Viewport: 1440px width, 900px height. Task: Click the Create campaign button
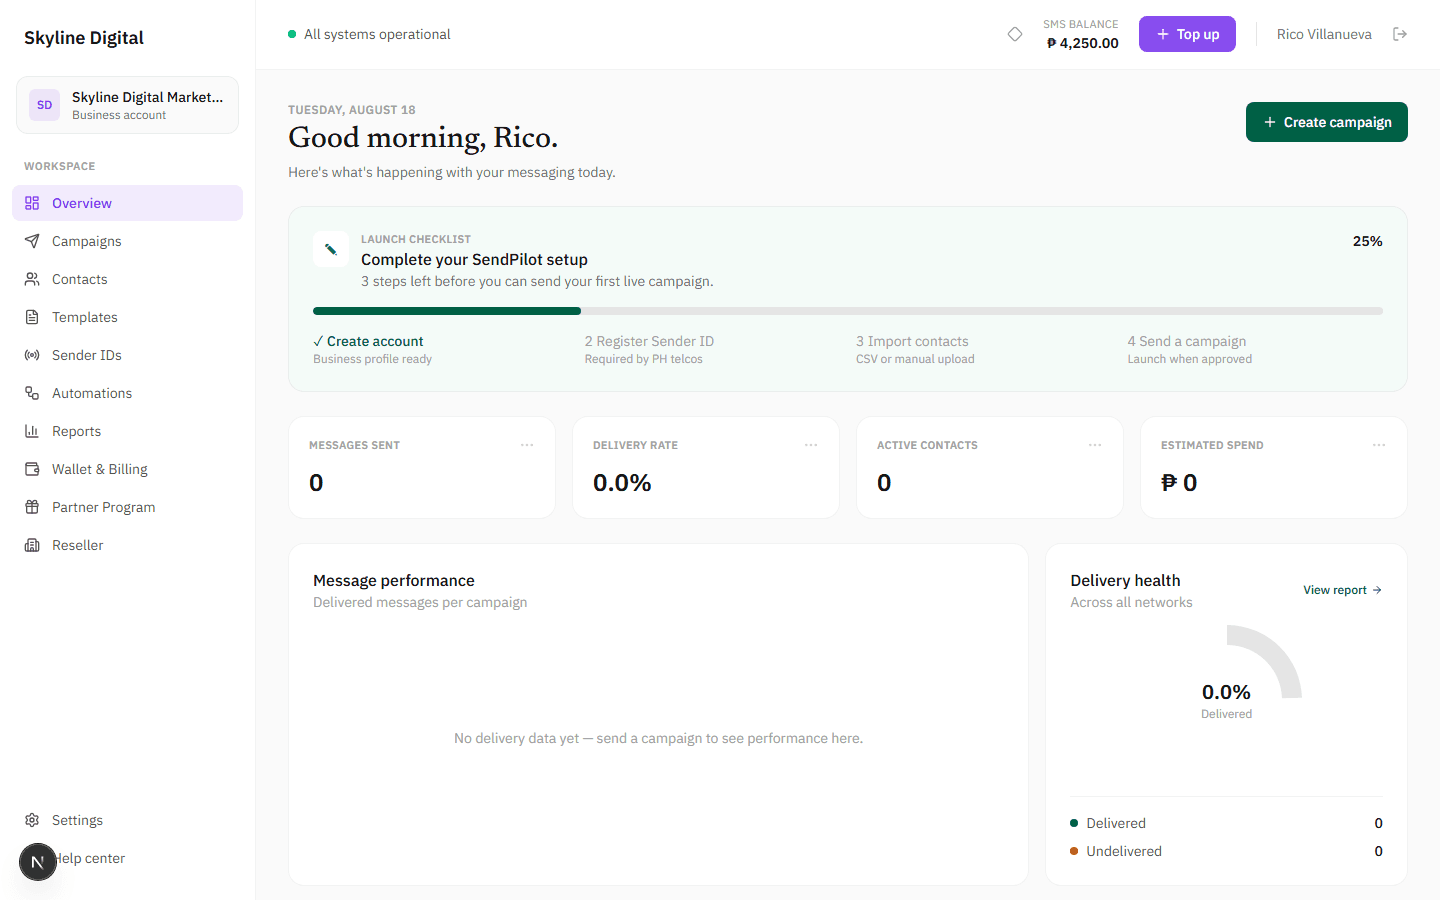pyautogui.click(x=1327, y=122)
